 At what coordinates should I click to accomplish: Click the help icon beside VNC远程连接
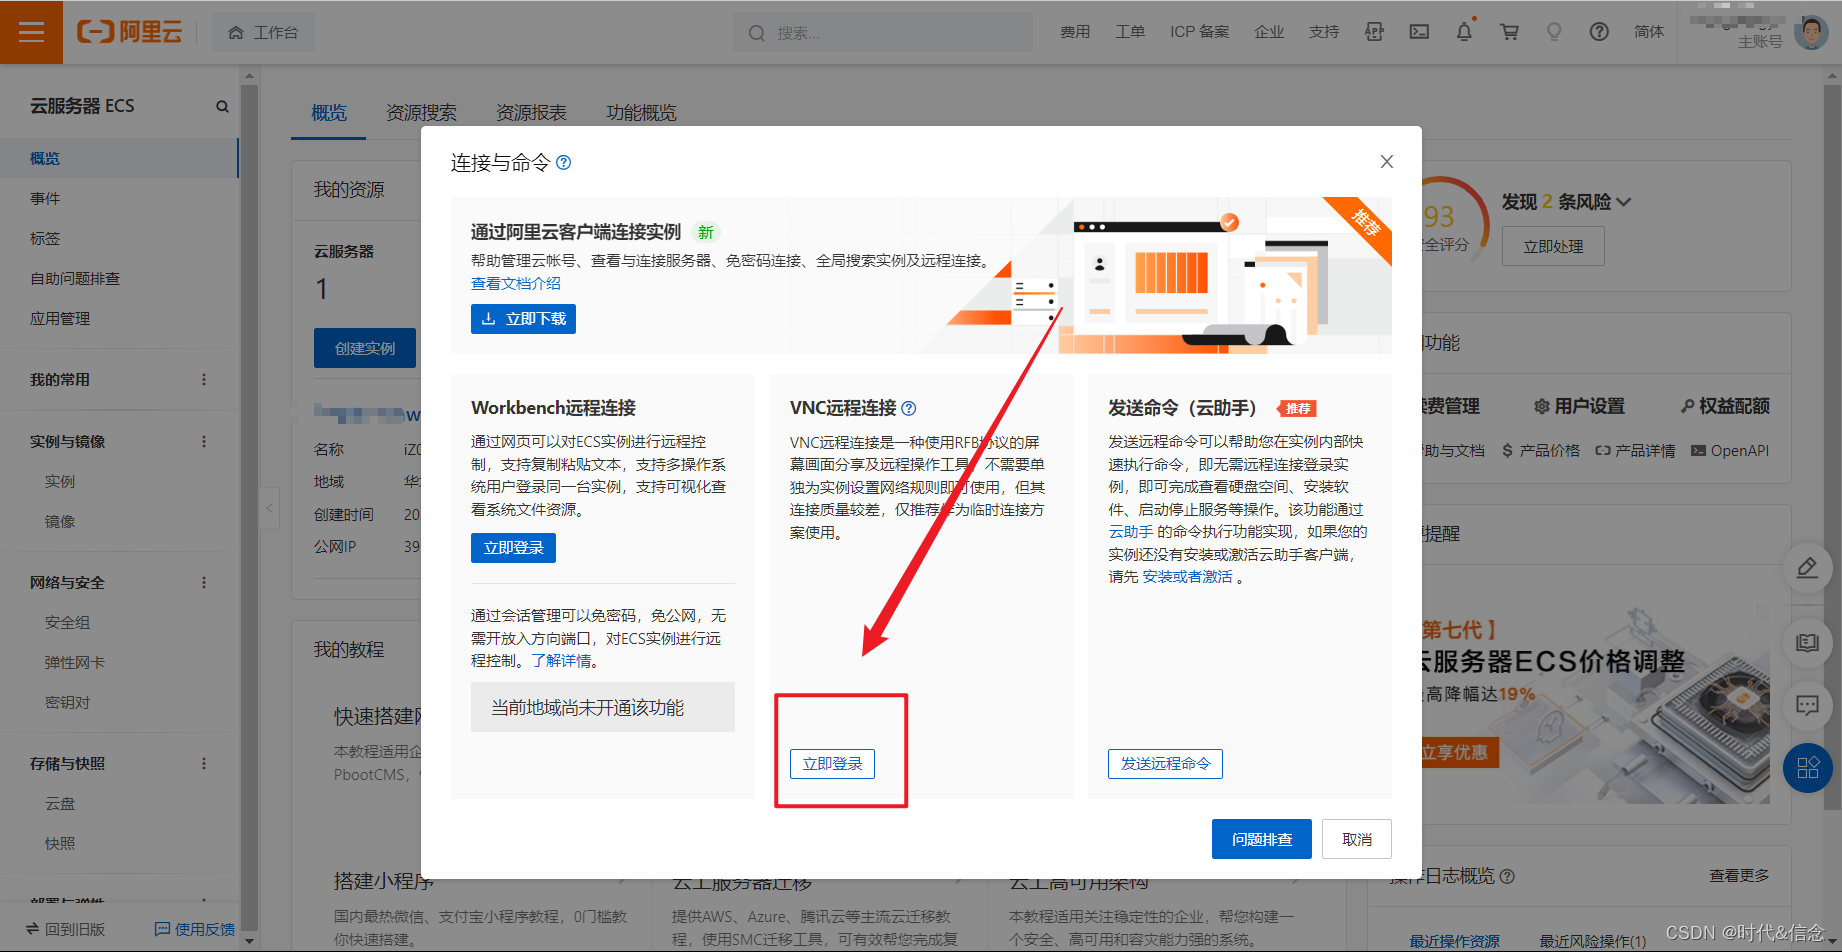point(909,408)
